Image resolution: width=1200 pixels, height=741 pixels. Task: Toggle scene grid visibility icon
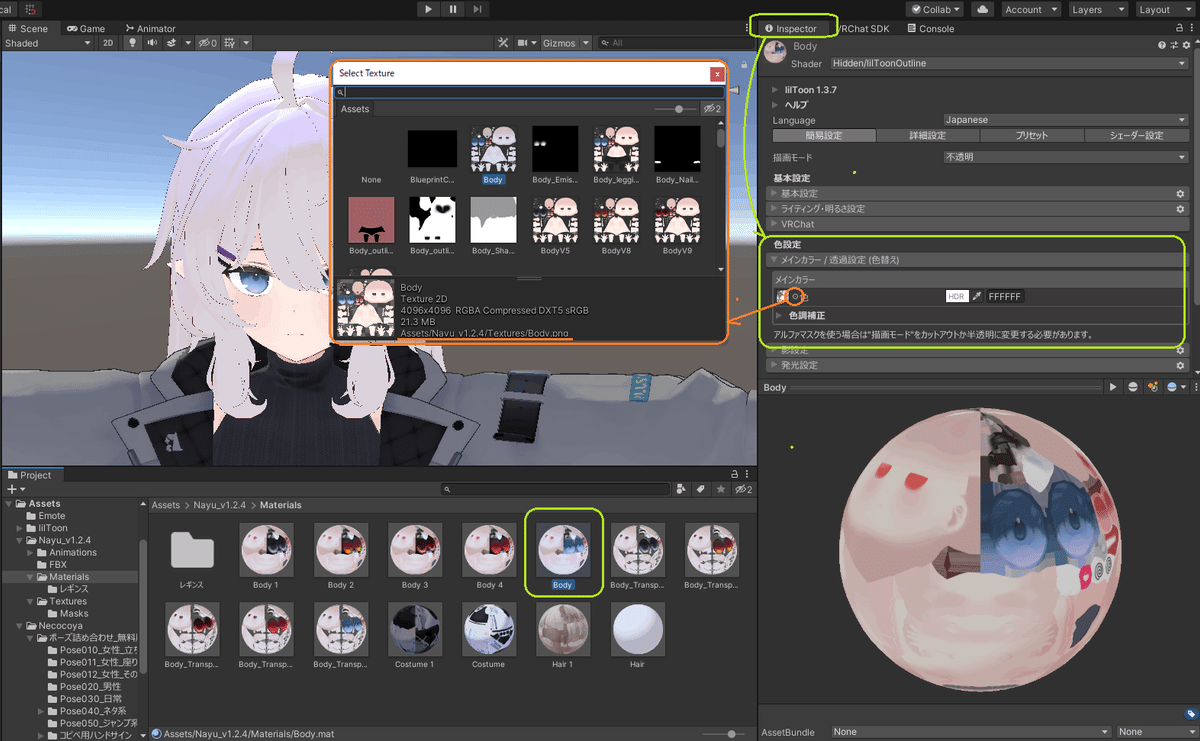point(231,43)
